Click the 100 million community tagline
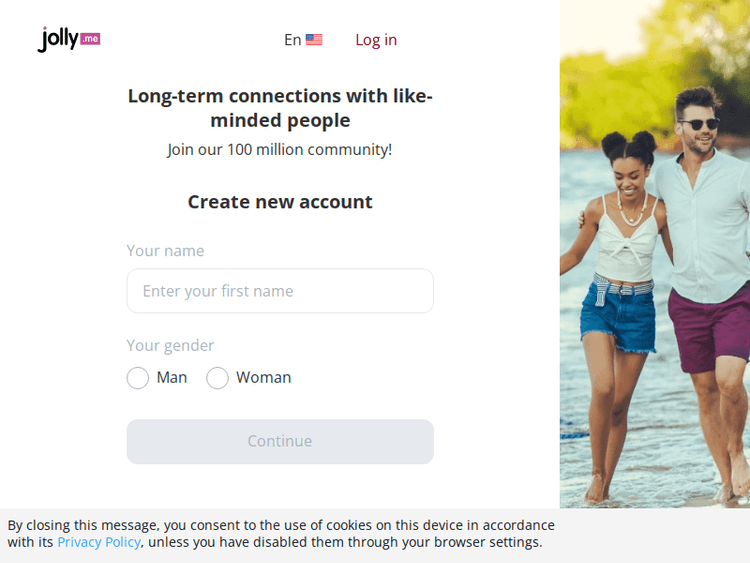The image size is (750, 563). point(280,150)
